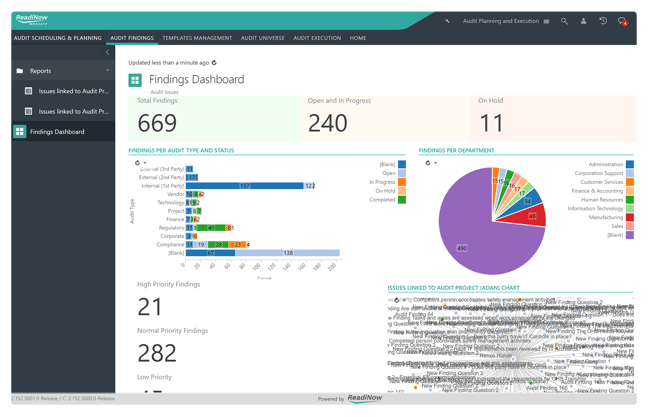Refresh the Issues linked to Audit Project chart

point(396,300)
